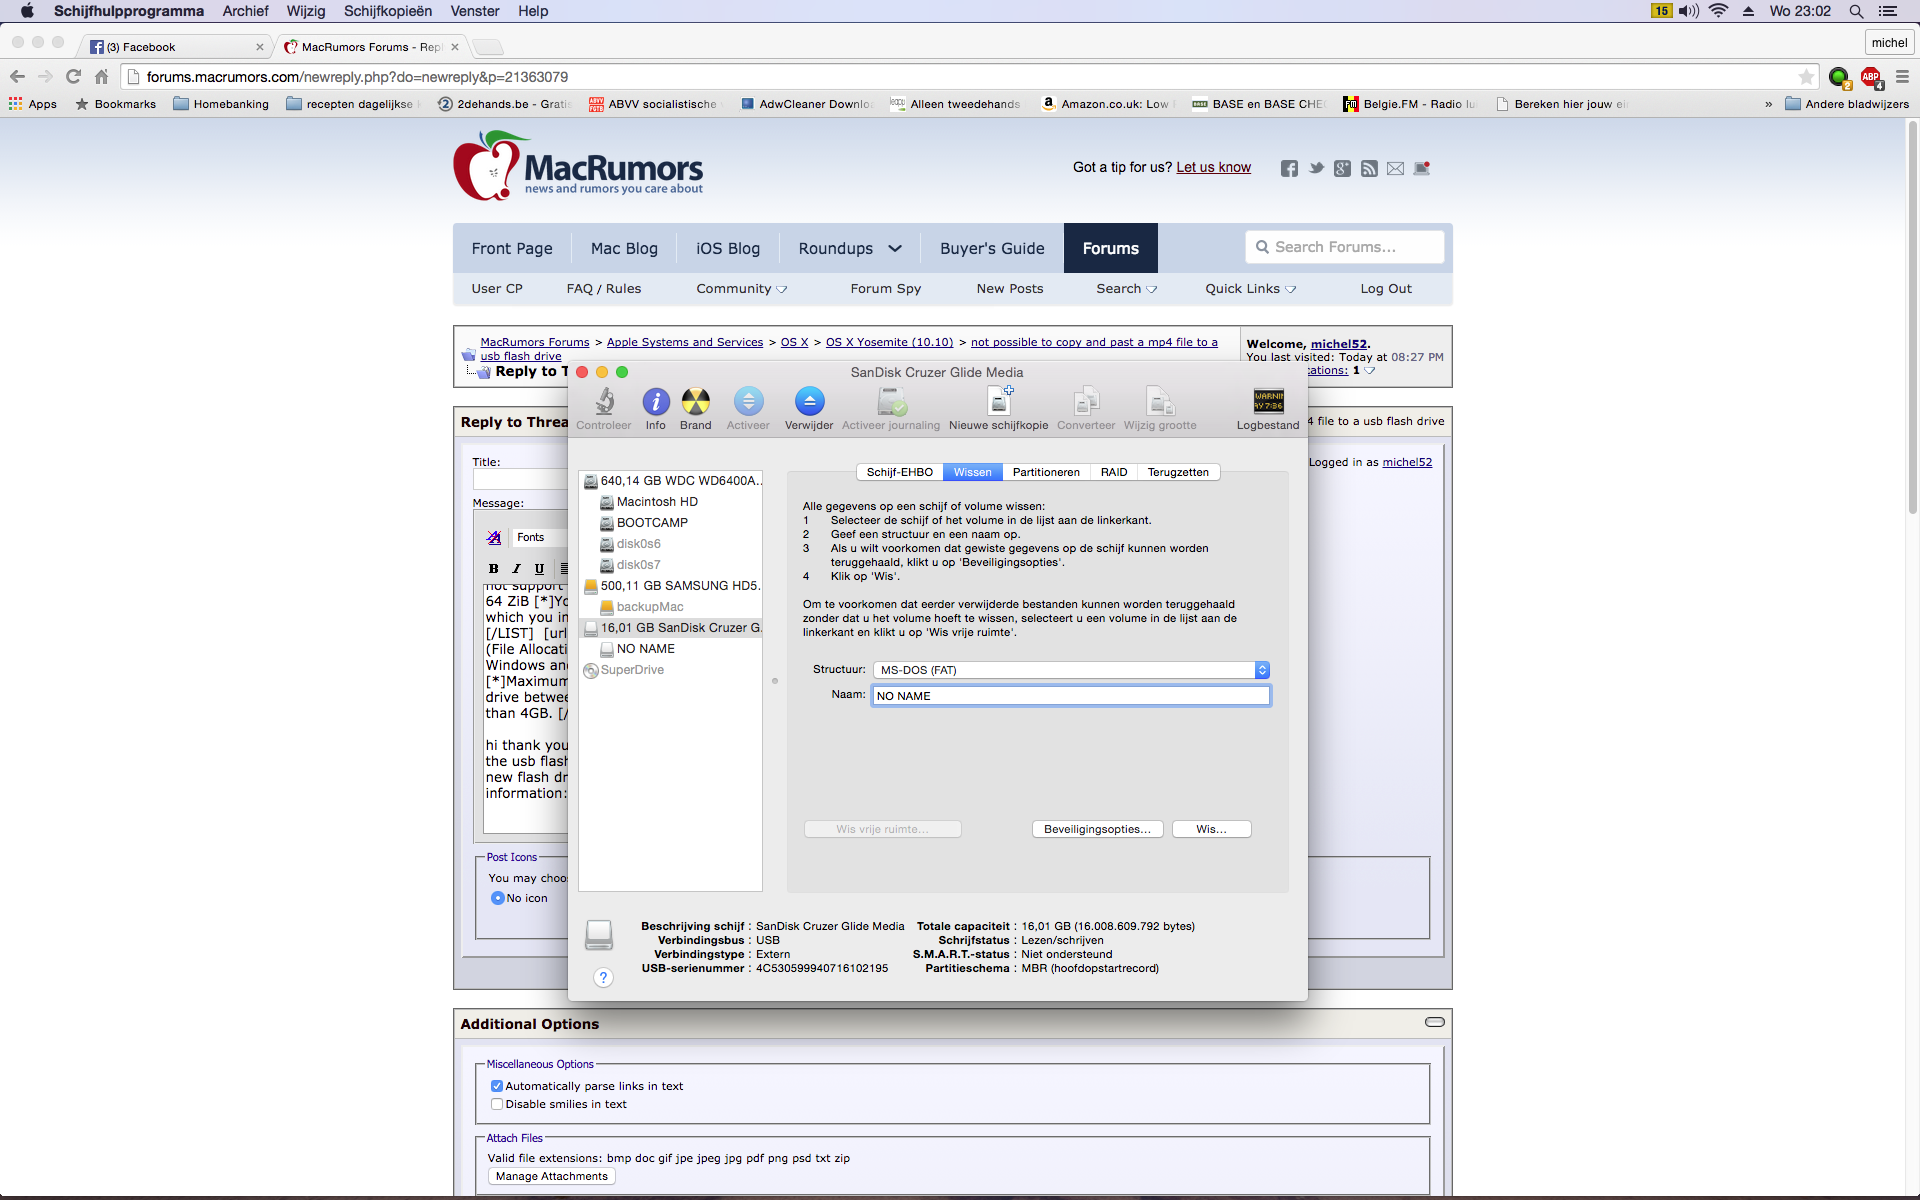Expand the bookmarks overflow chevron
This screenshot has width=1920, height=1200.
pos(1768,104)
